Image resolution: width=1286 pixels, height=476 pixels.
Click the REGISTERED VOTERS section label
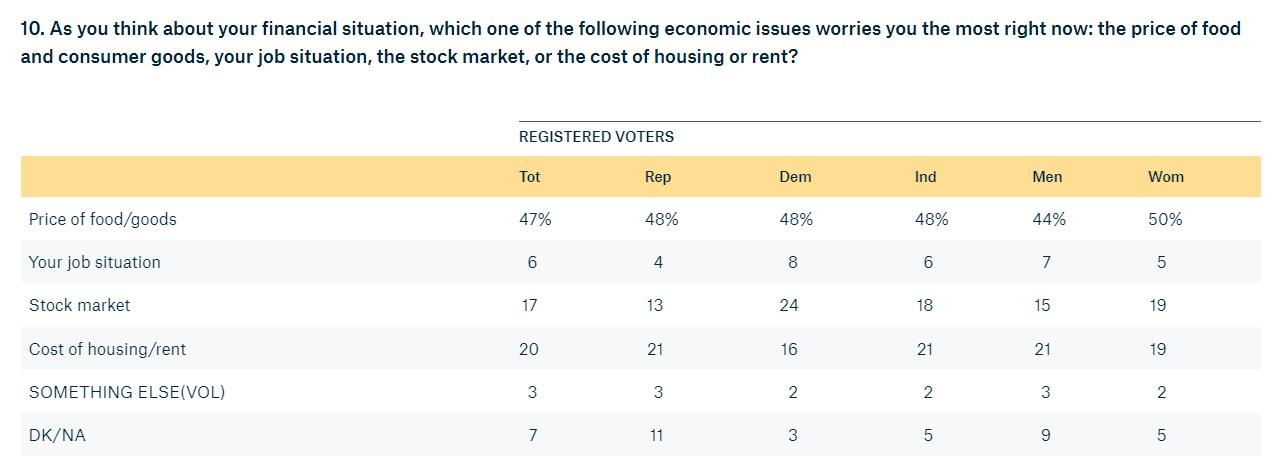pos(596,137)
